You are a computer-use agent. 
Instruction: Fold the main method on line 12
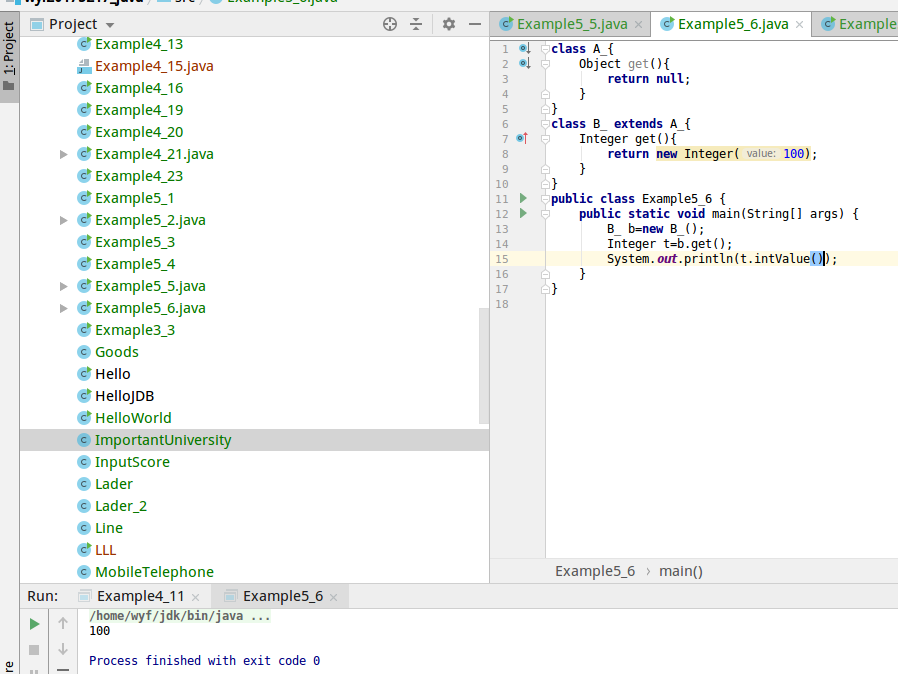545,214
